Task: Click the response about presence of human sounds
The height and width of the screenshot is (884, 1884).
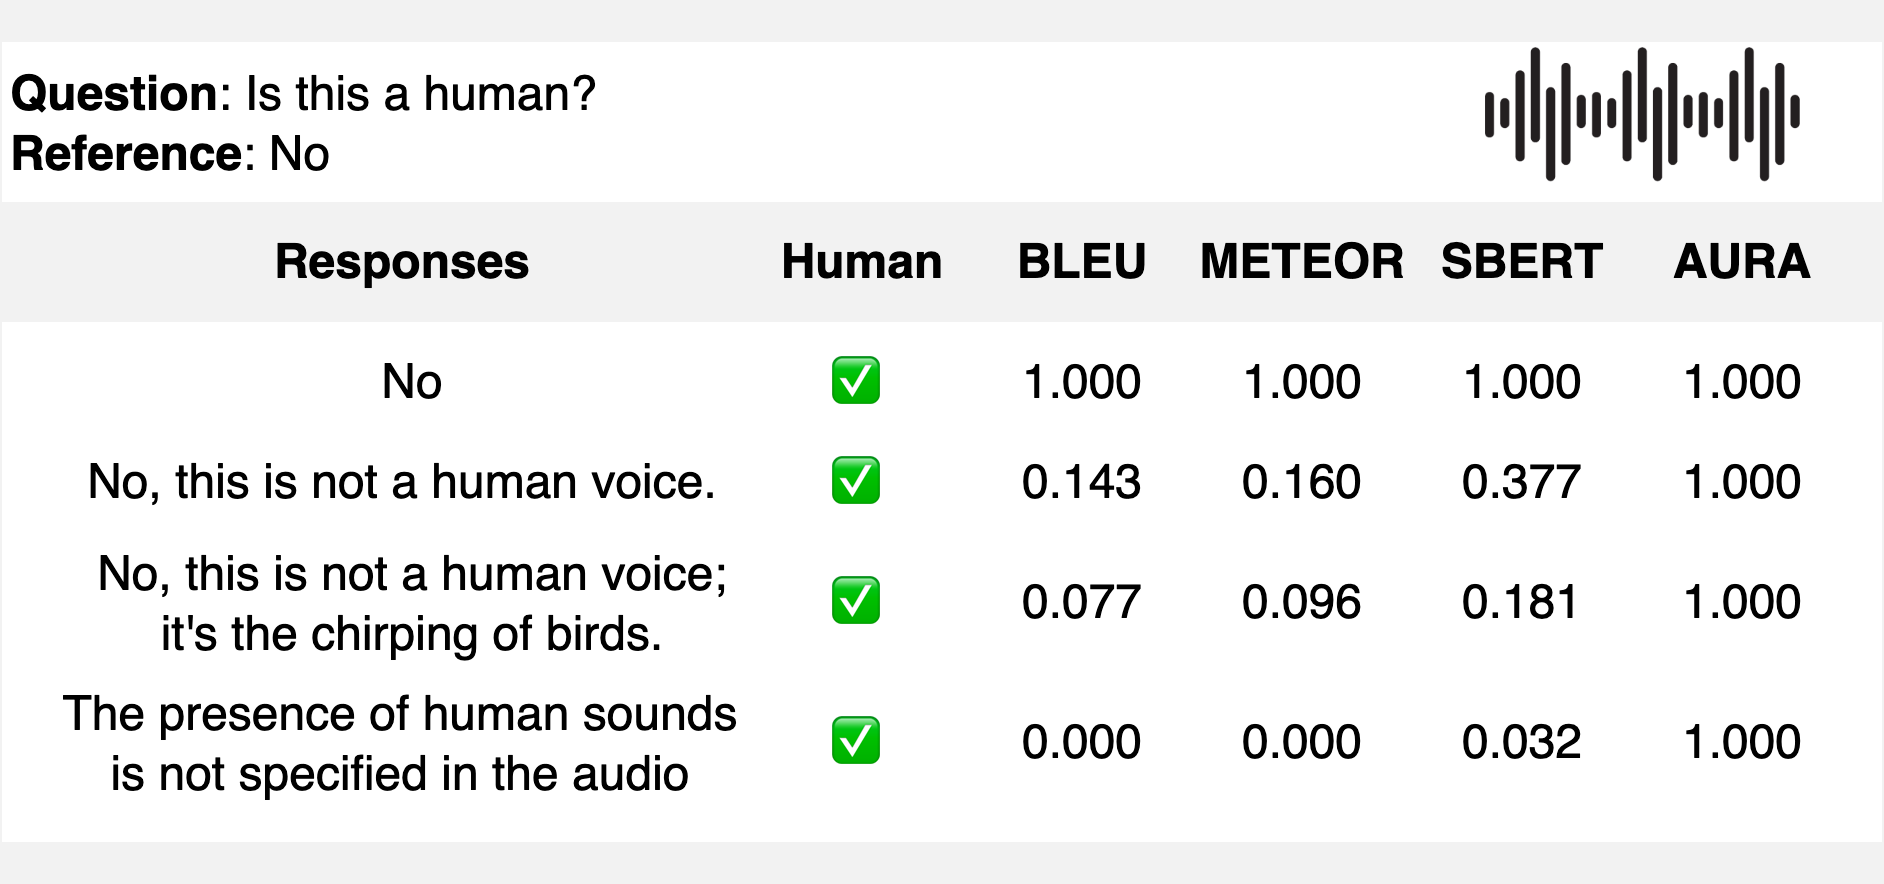Action: point(400,743)
